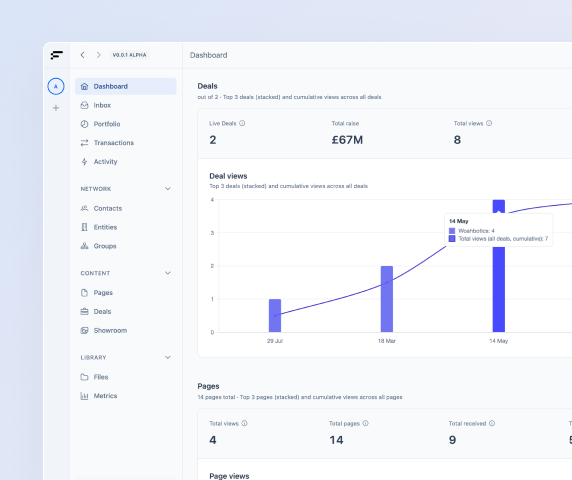Click the Woahbotics legend color swatch
This screenshot has width=572, height=480.
pyautogui.click(x=452, y=231)
